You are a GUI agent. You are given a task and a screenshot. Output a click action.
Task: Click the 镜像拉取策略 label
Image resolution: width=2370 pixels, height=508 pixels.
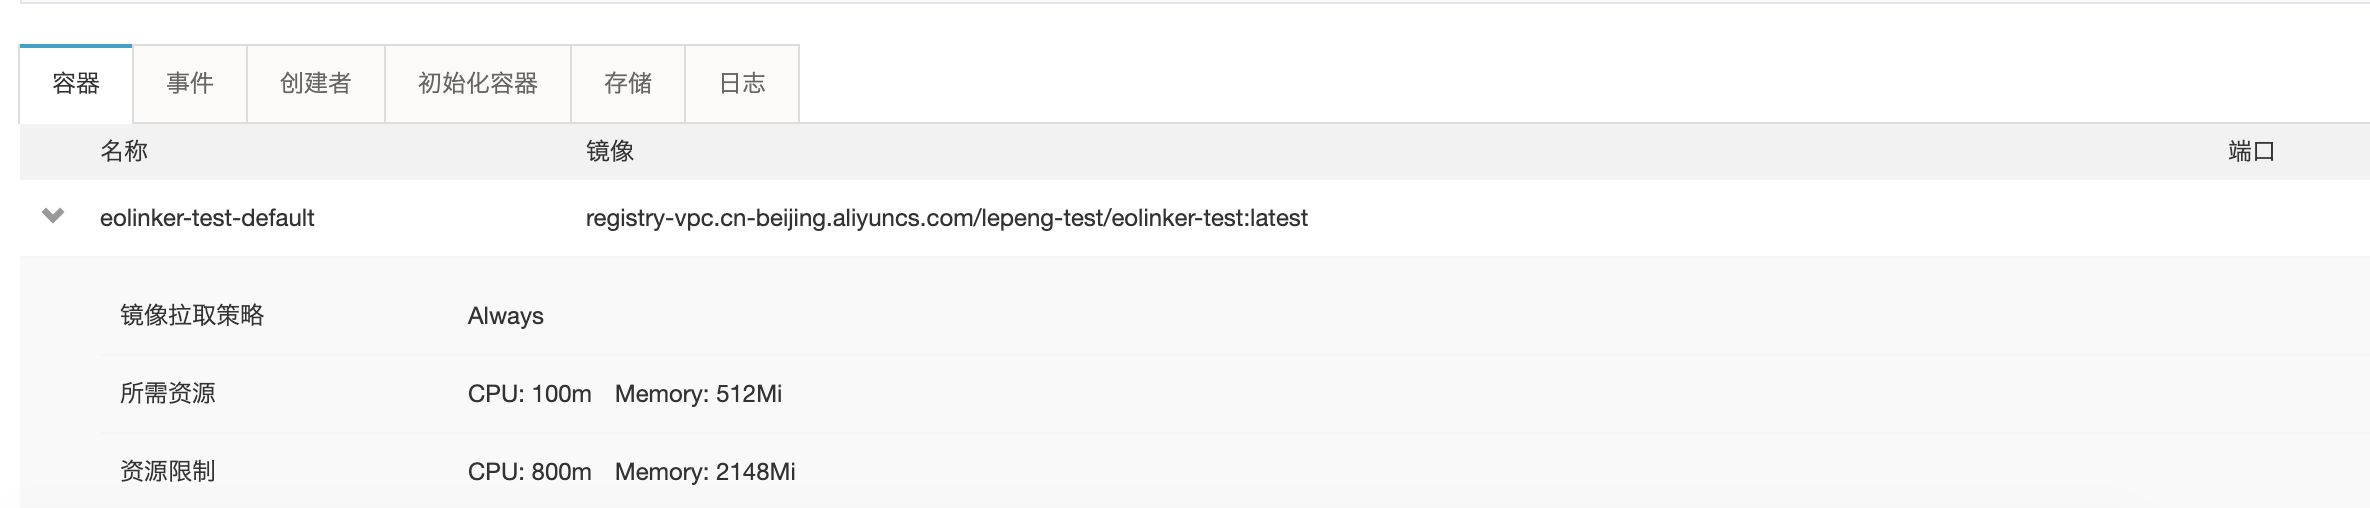(192, 316)
